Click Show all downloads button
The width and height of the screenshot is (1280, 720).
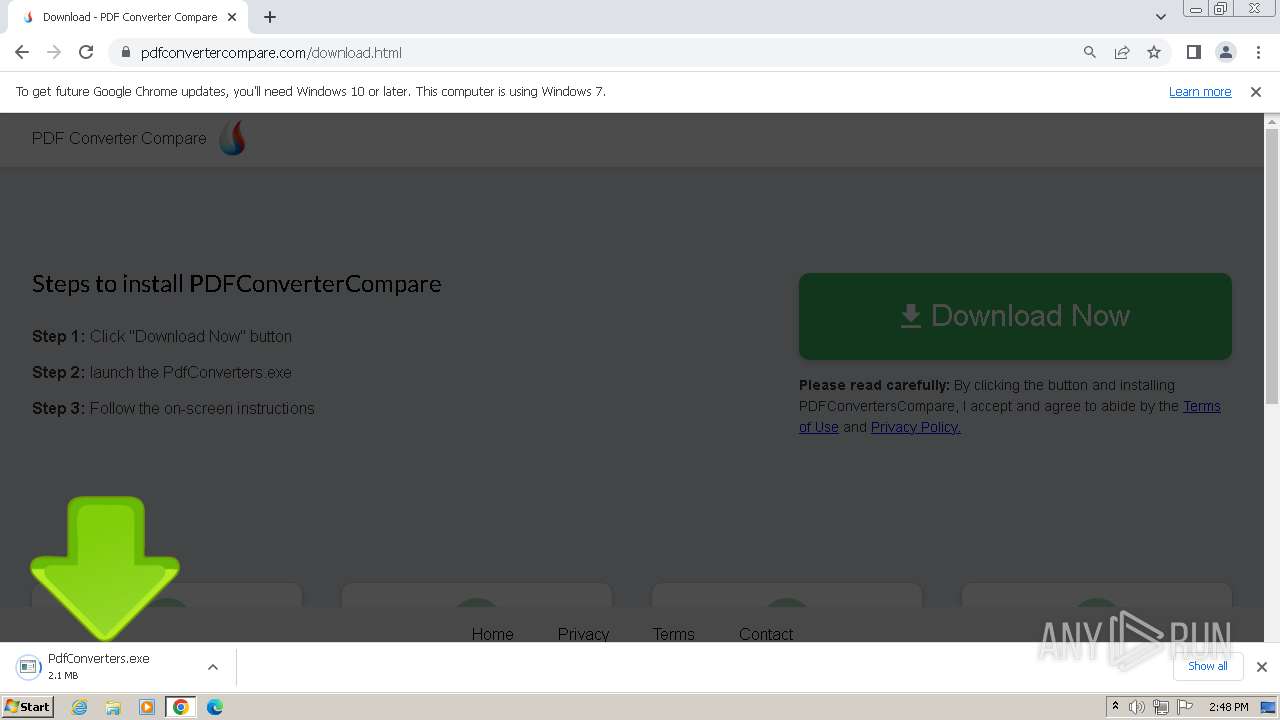tap(1207, 666)
